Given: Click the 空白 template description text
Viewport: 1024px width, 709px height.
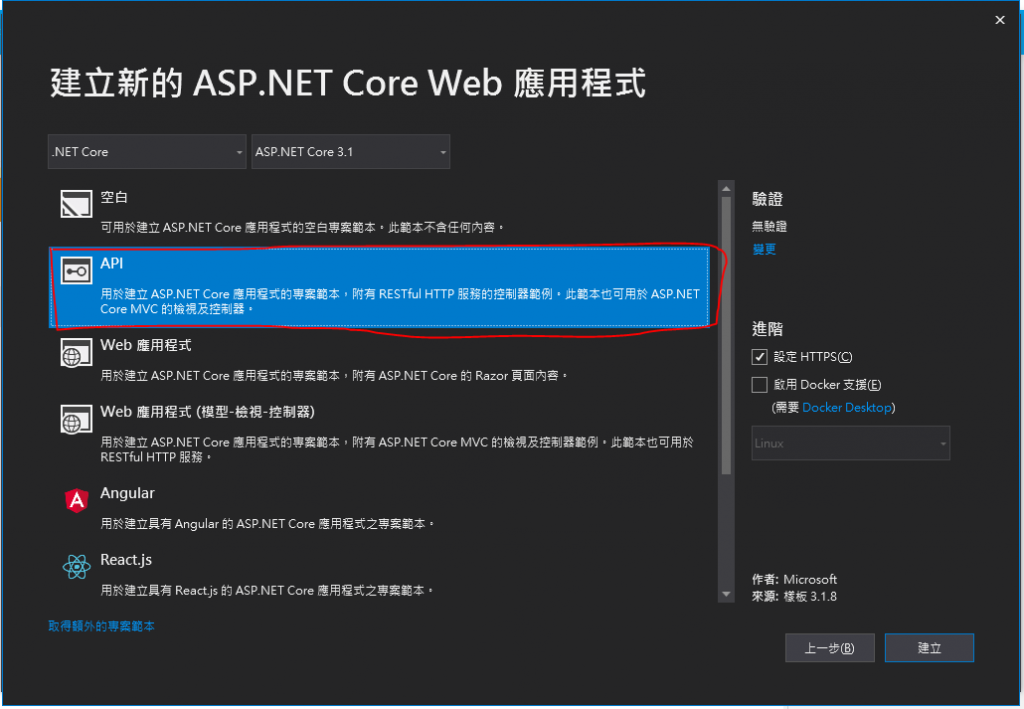Looking at the screenshot, I should coord(303,227).
